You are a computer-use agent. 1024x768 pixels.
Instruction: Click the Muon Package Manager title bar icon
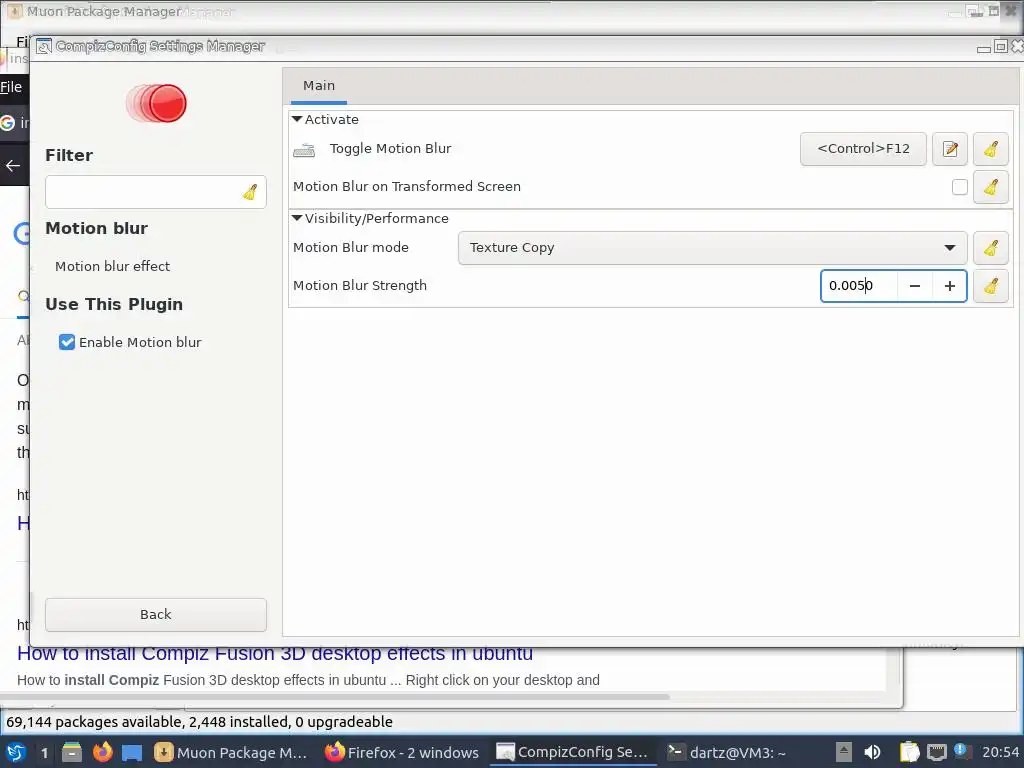coord(14,12)
